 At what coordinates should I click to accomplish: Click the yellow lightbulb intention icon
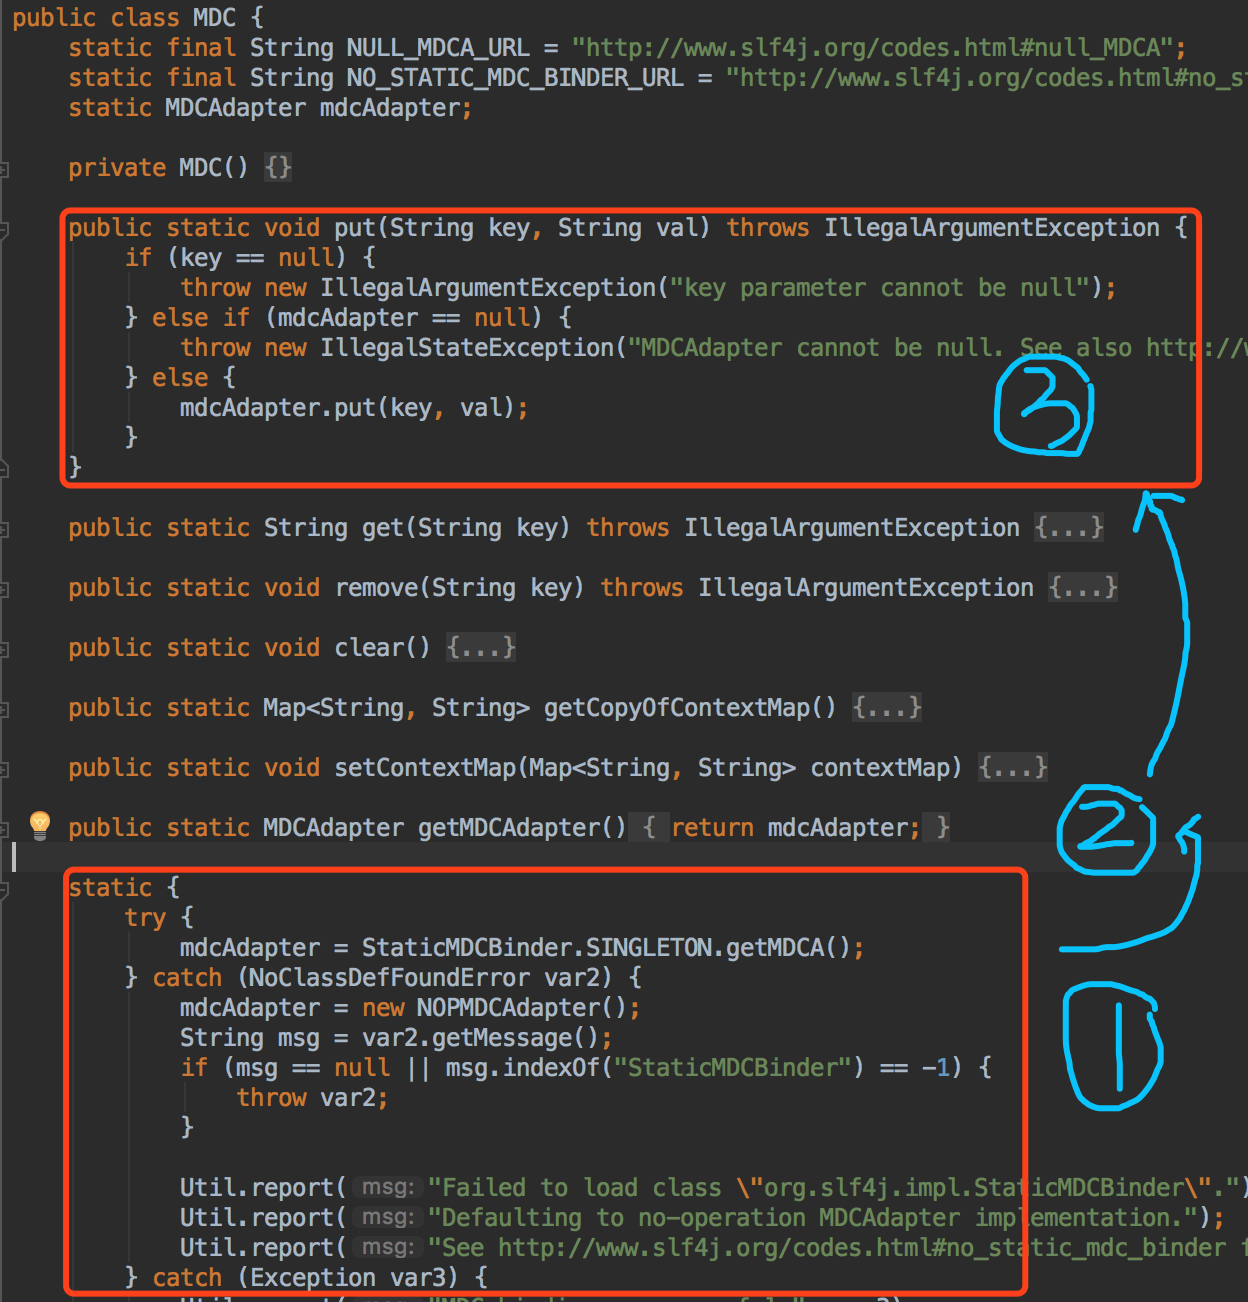pyautogui.click(x=40, y=825)
